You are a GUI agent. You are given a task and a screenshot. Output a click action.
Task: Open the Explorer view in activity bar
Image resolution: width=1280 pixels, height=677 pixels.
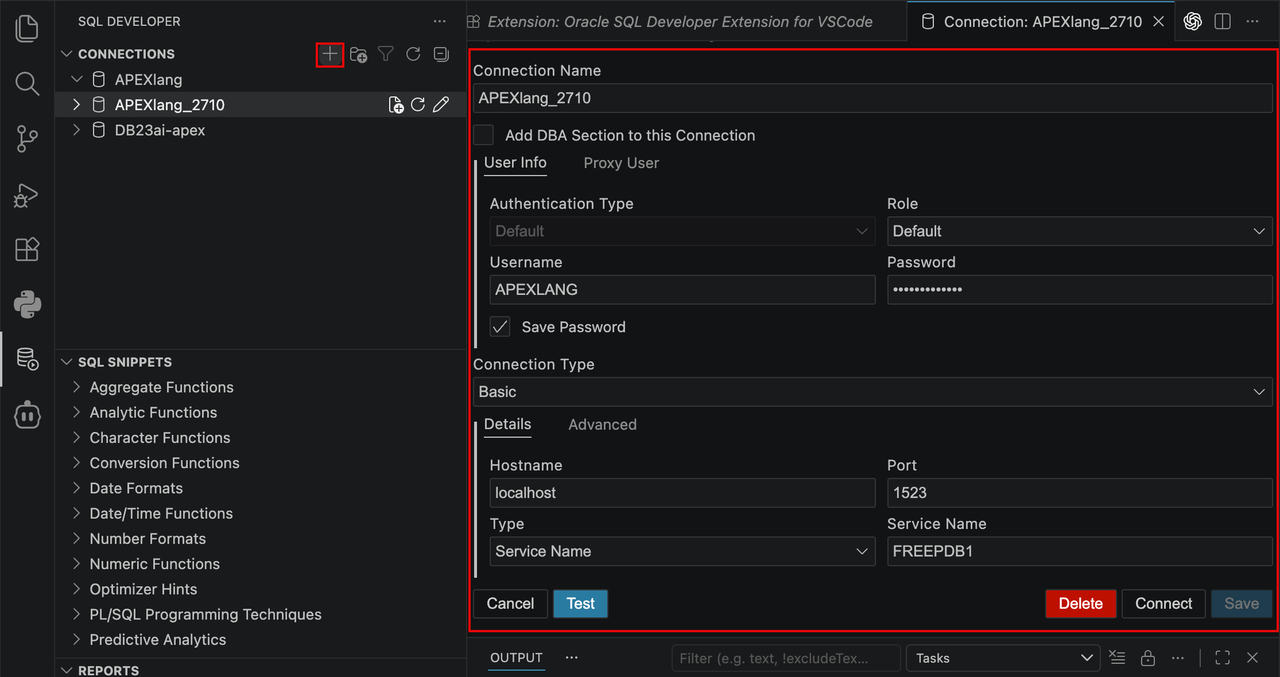[27, 28]
